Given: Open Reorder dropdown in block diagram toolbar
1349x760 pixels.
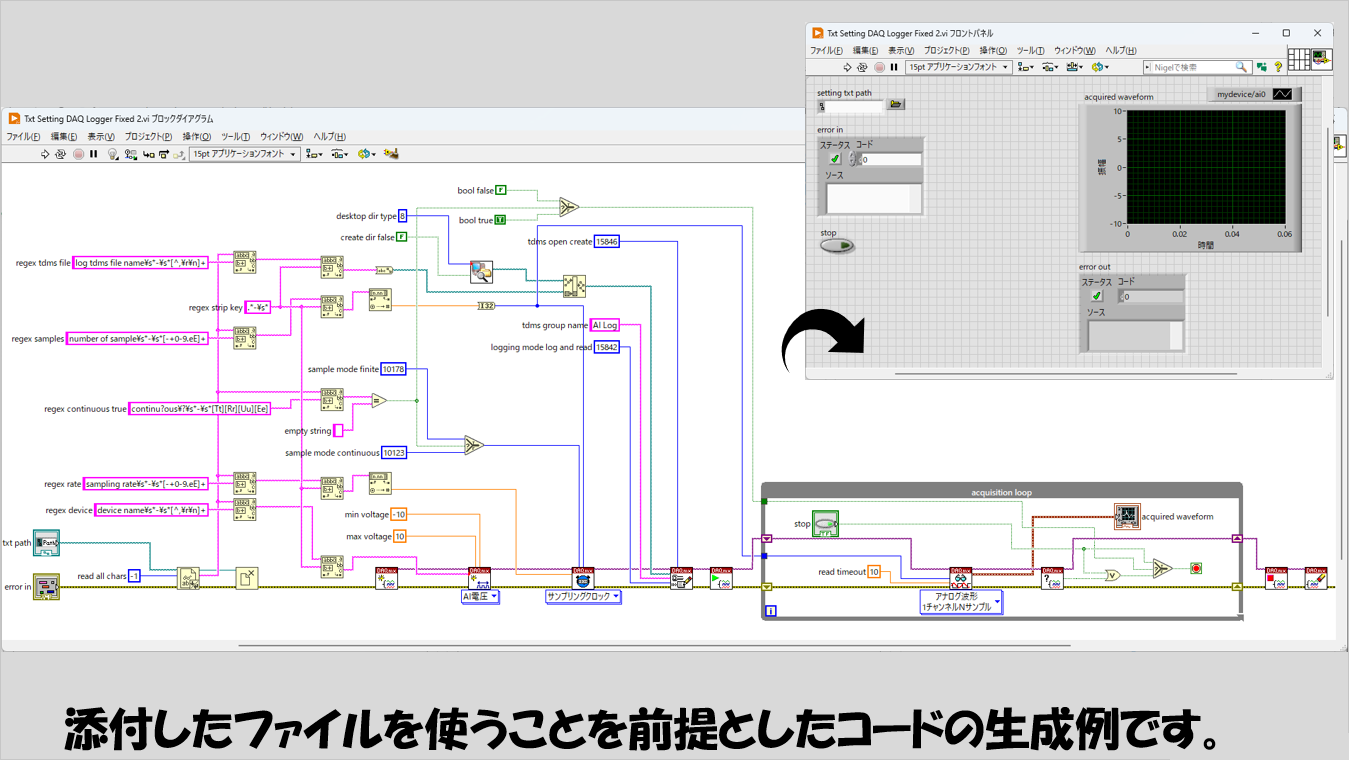Looking at the screenshot, I should click(367, 154).
